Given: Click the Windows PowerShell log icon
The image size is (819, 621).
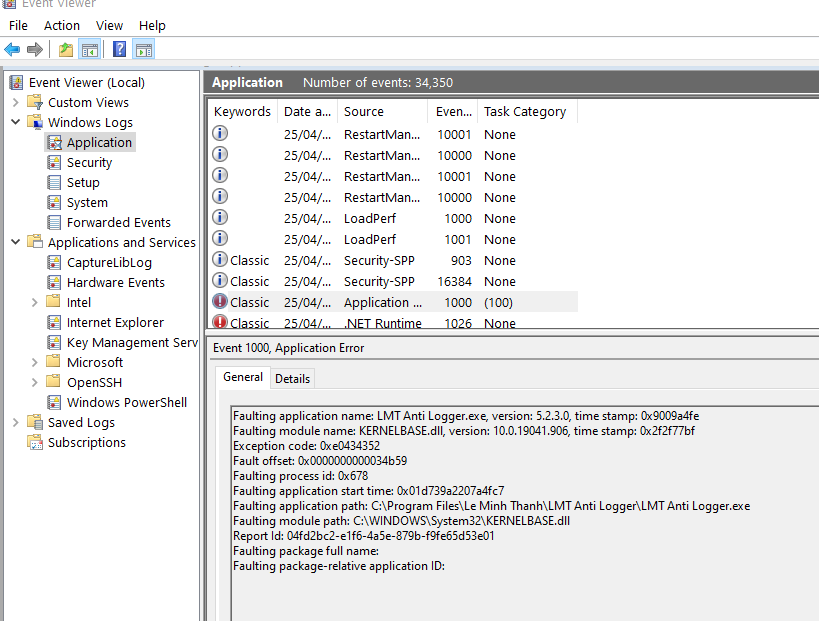Looking at the screenshot, I should click(54, 402).
